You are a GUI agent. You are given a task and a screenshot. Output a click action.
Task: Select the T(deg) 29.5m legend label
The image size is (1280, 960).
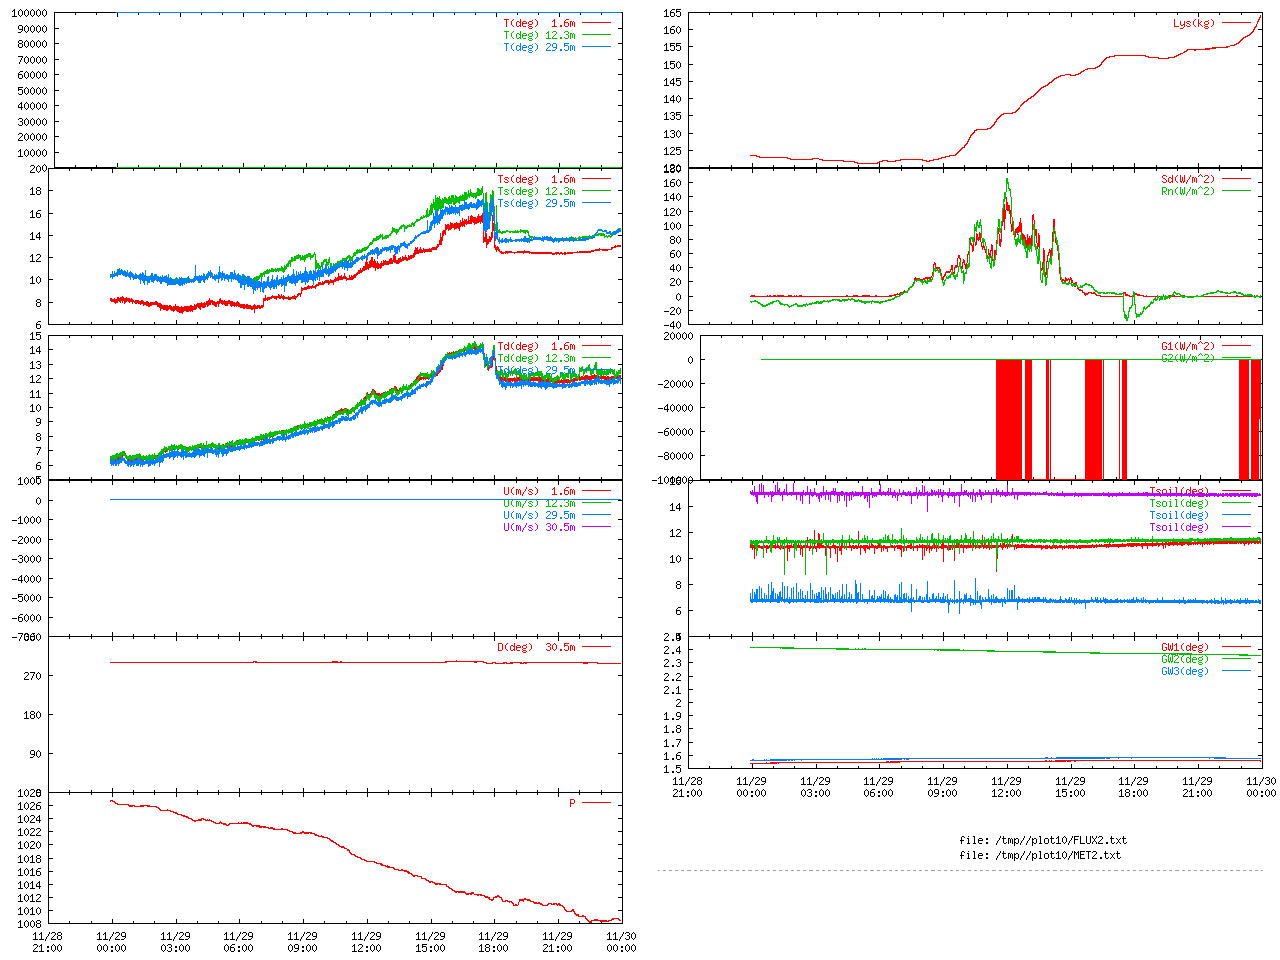point(539,47)
